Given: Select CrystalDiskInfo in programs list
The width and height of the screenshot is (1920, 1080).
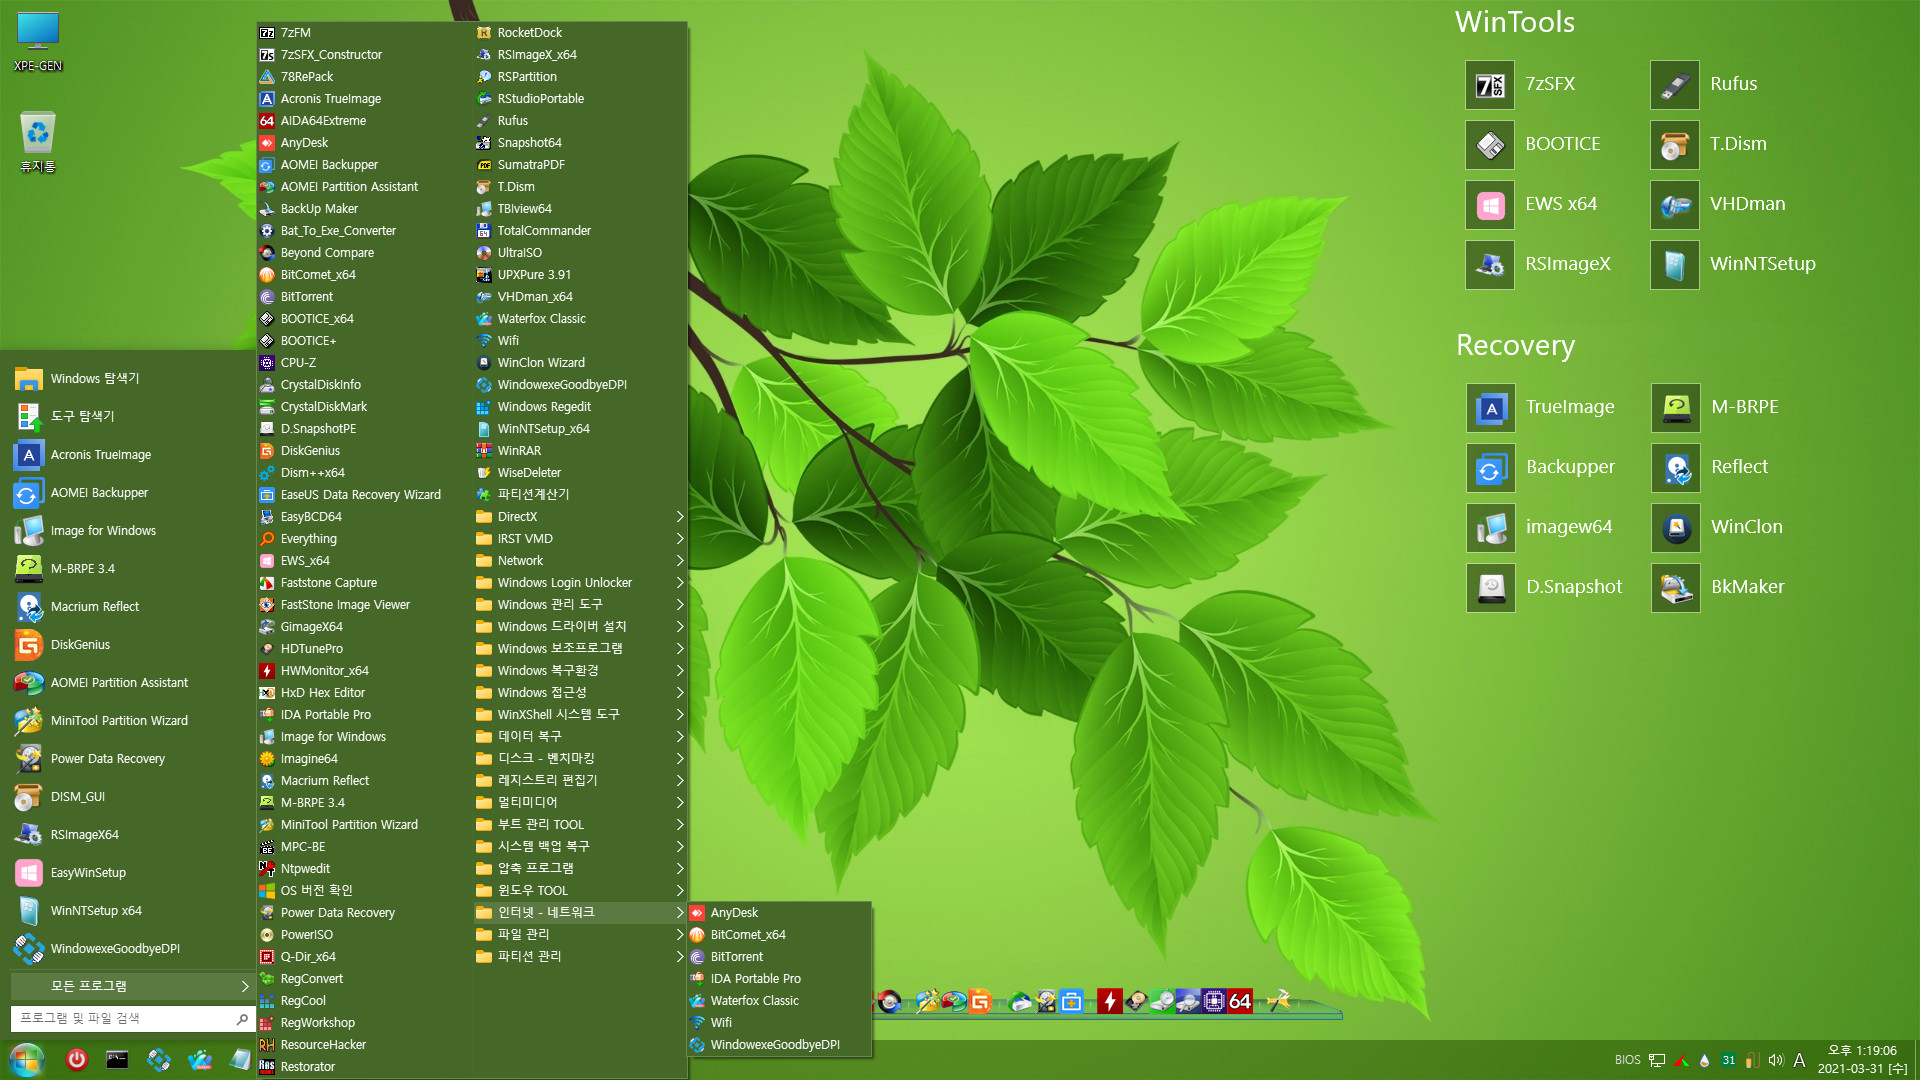Looking at the screenshot, I should coord(364,385).
